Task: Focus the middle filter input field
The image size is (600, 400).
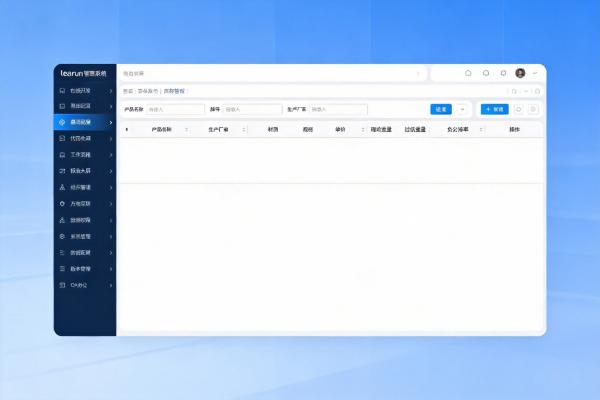Action: (x=253, y=109)
